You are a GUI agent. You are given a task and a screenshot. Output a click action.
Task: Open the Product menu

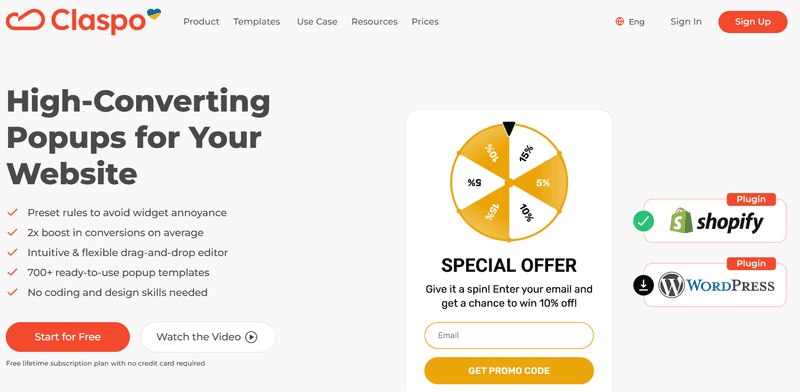(201, 21)
